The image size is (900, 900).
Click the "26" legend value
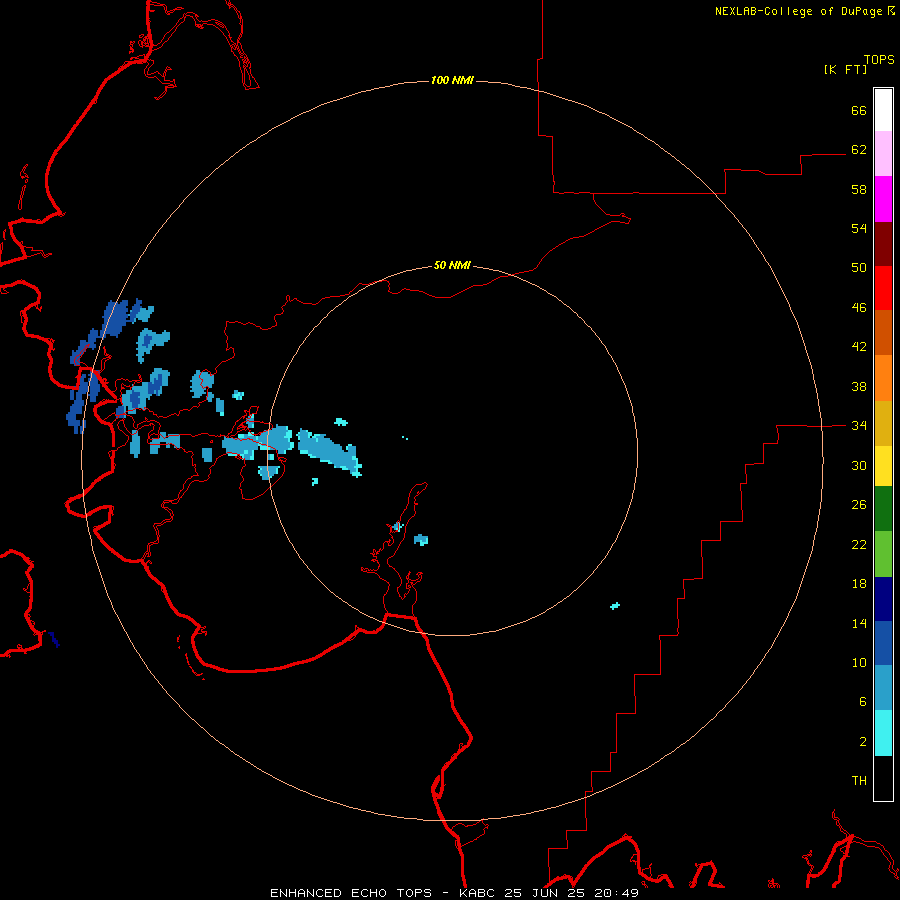859,505
